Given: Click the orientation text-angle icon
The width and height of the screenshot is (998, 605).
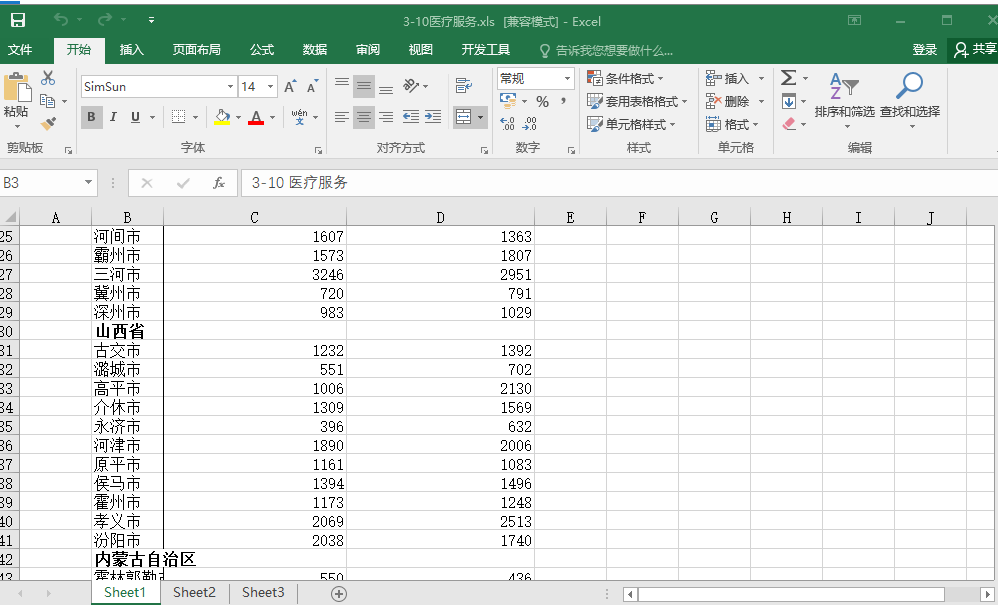Looking at the screenshot, I should click(x=412, y=86).
